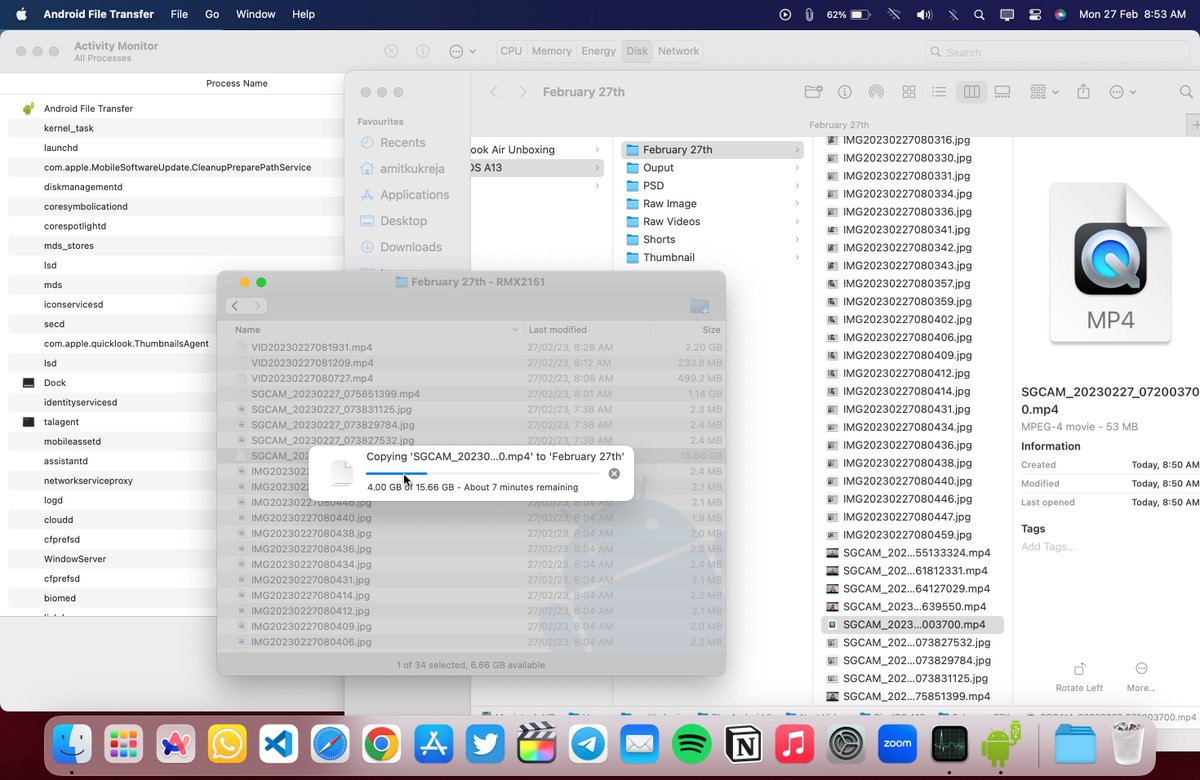Switch to Memory tab in Activity Monitor
Screen dimensions: 1200x780
552,51
